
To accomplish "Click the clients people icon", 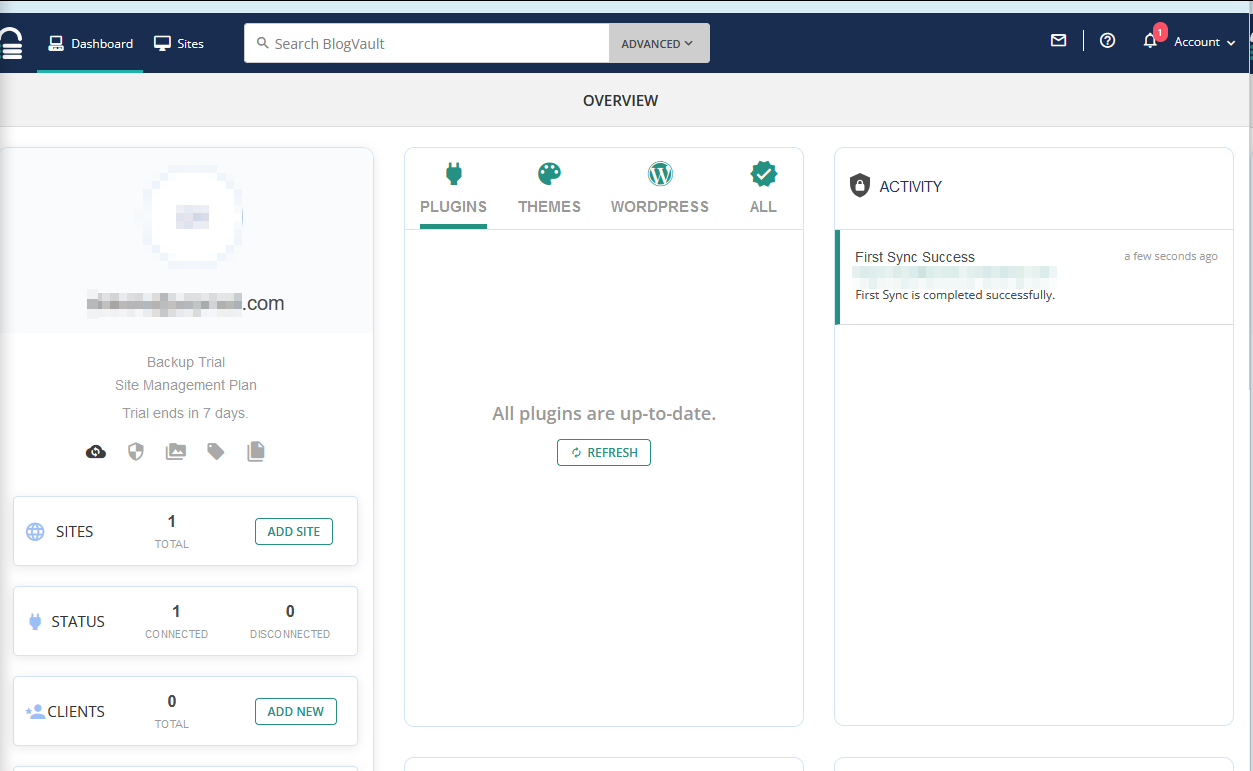I will coord(35,712).
